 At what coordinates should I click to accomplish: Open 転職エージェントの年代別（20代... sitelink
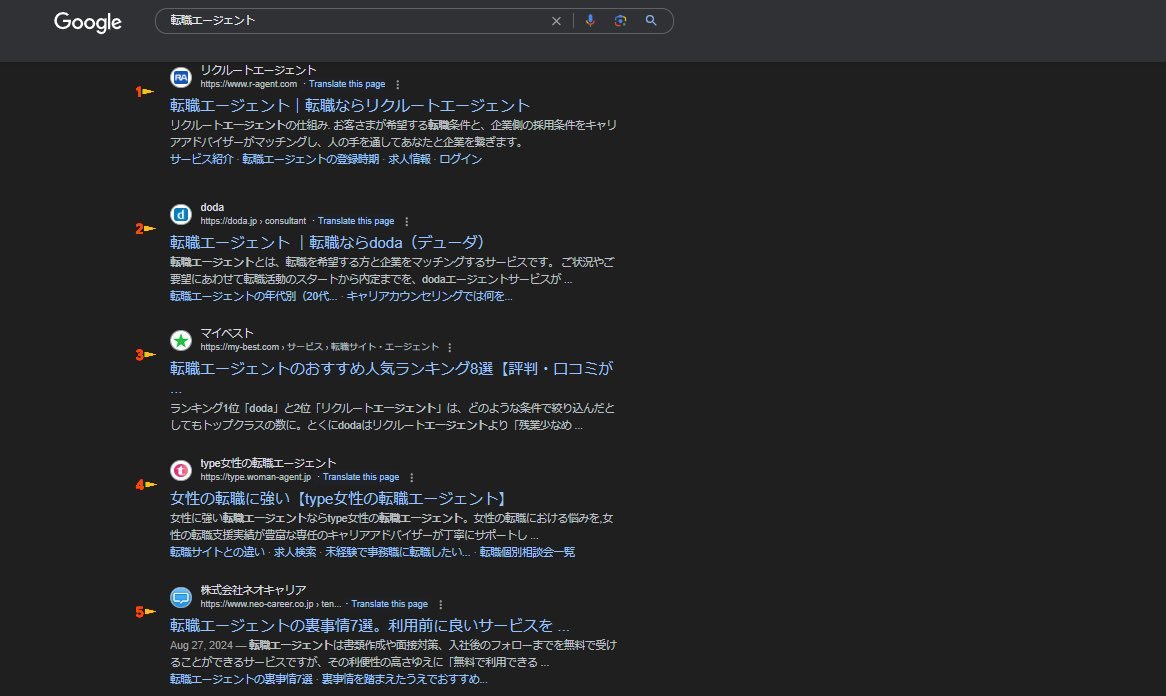[254, 296]
